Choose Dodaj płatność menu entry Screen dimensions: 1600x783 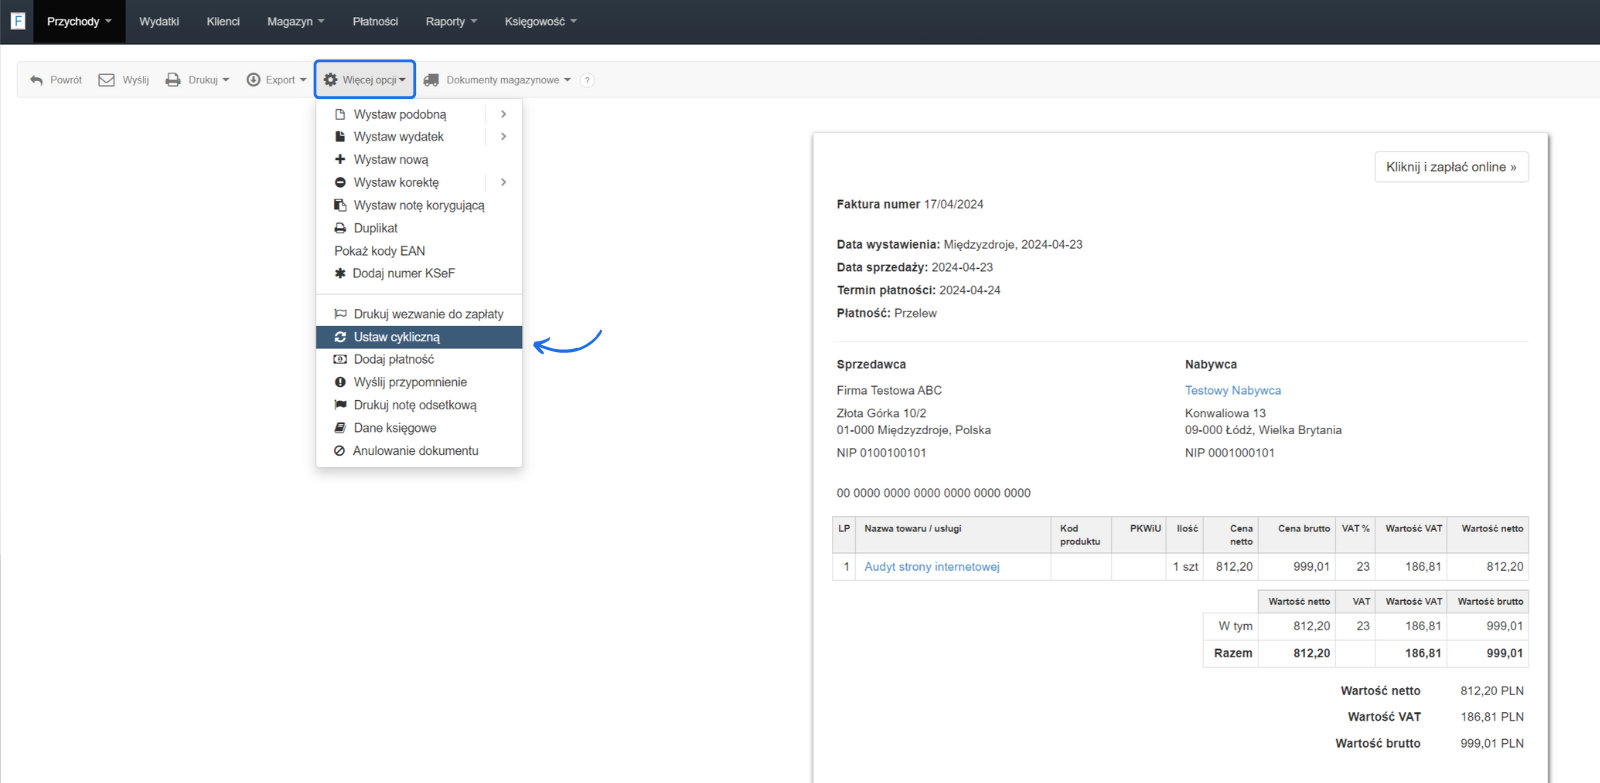pyautogui.click(x=393, y=359)
